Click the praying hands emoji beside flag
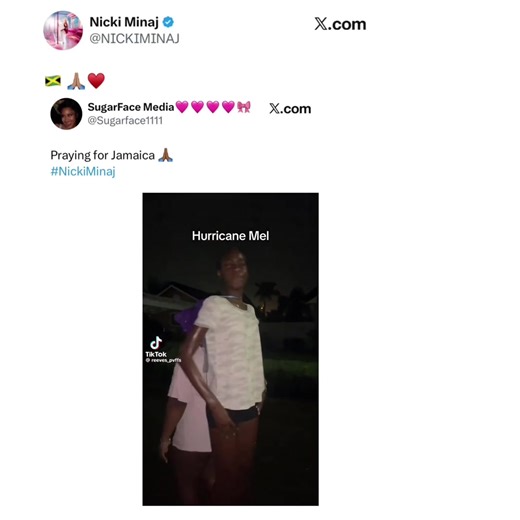Screen dimensions: 520x520 (76, 81)
